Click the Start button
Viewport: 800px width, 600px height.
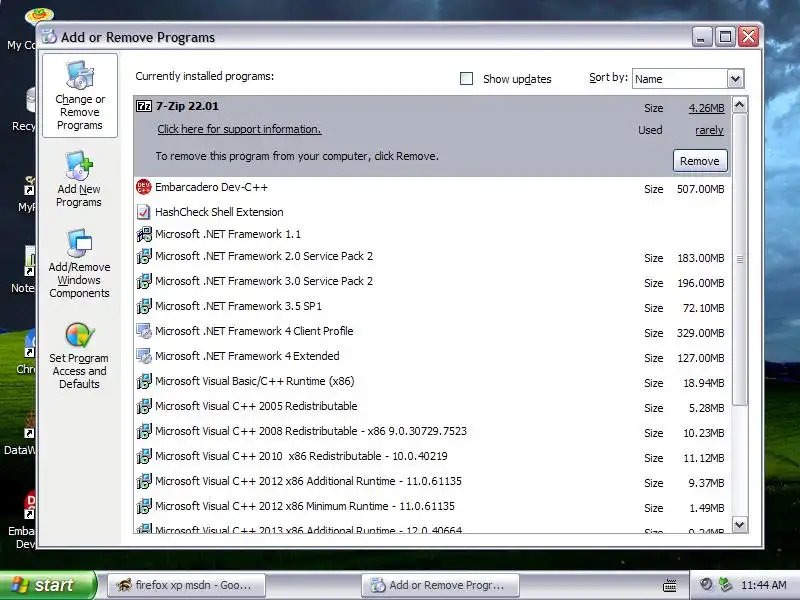pos(48,585)
